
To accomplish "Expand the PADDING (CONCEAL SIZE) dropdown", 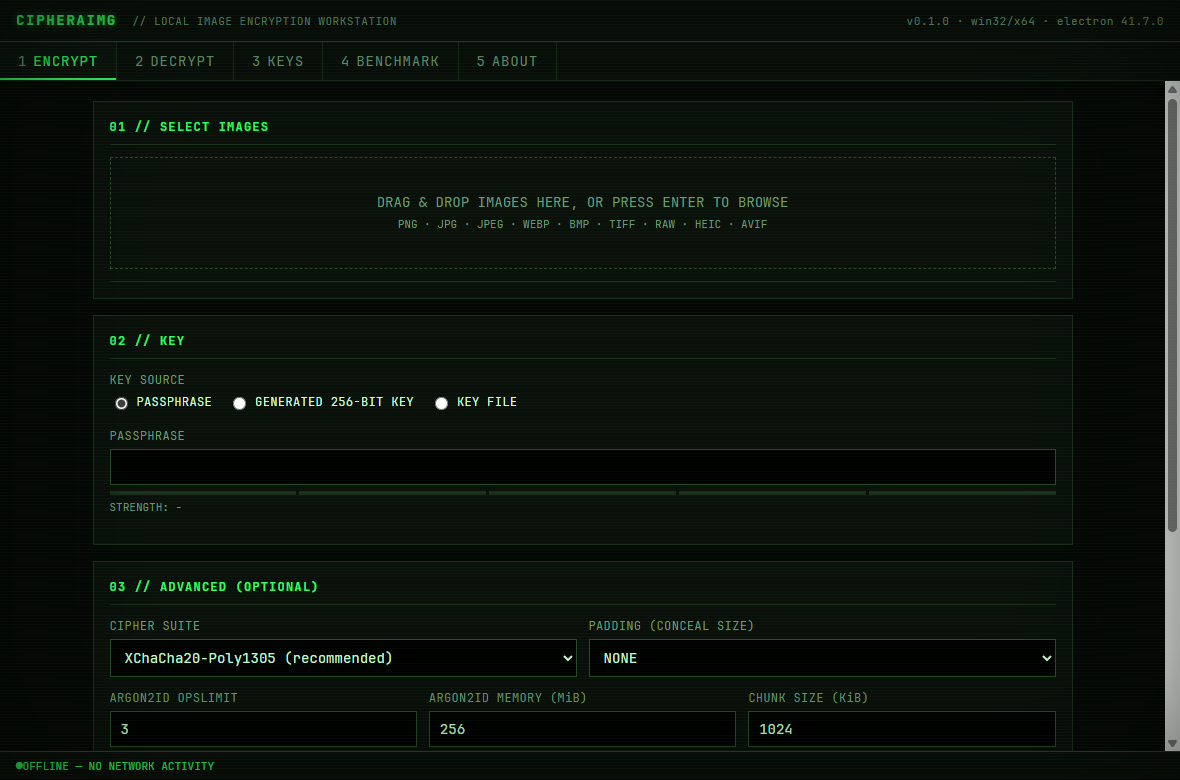I will (822, 658).
